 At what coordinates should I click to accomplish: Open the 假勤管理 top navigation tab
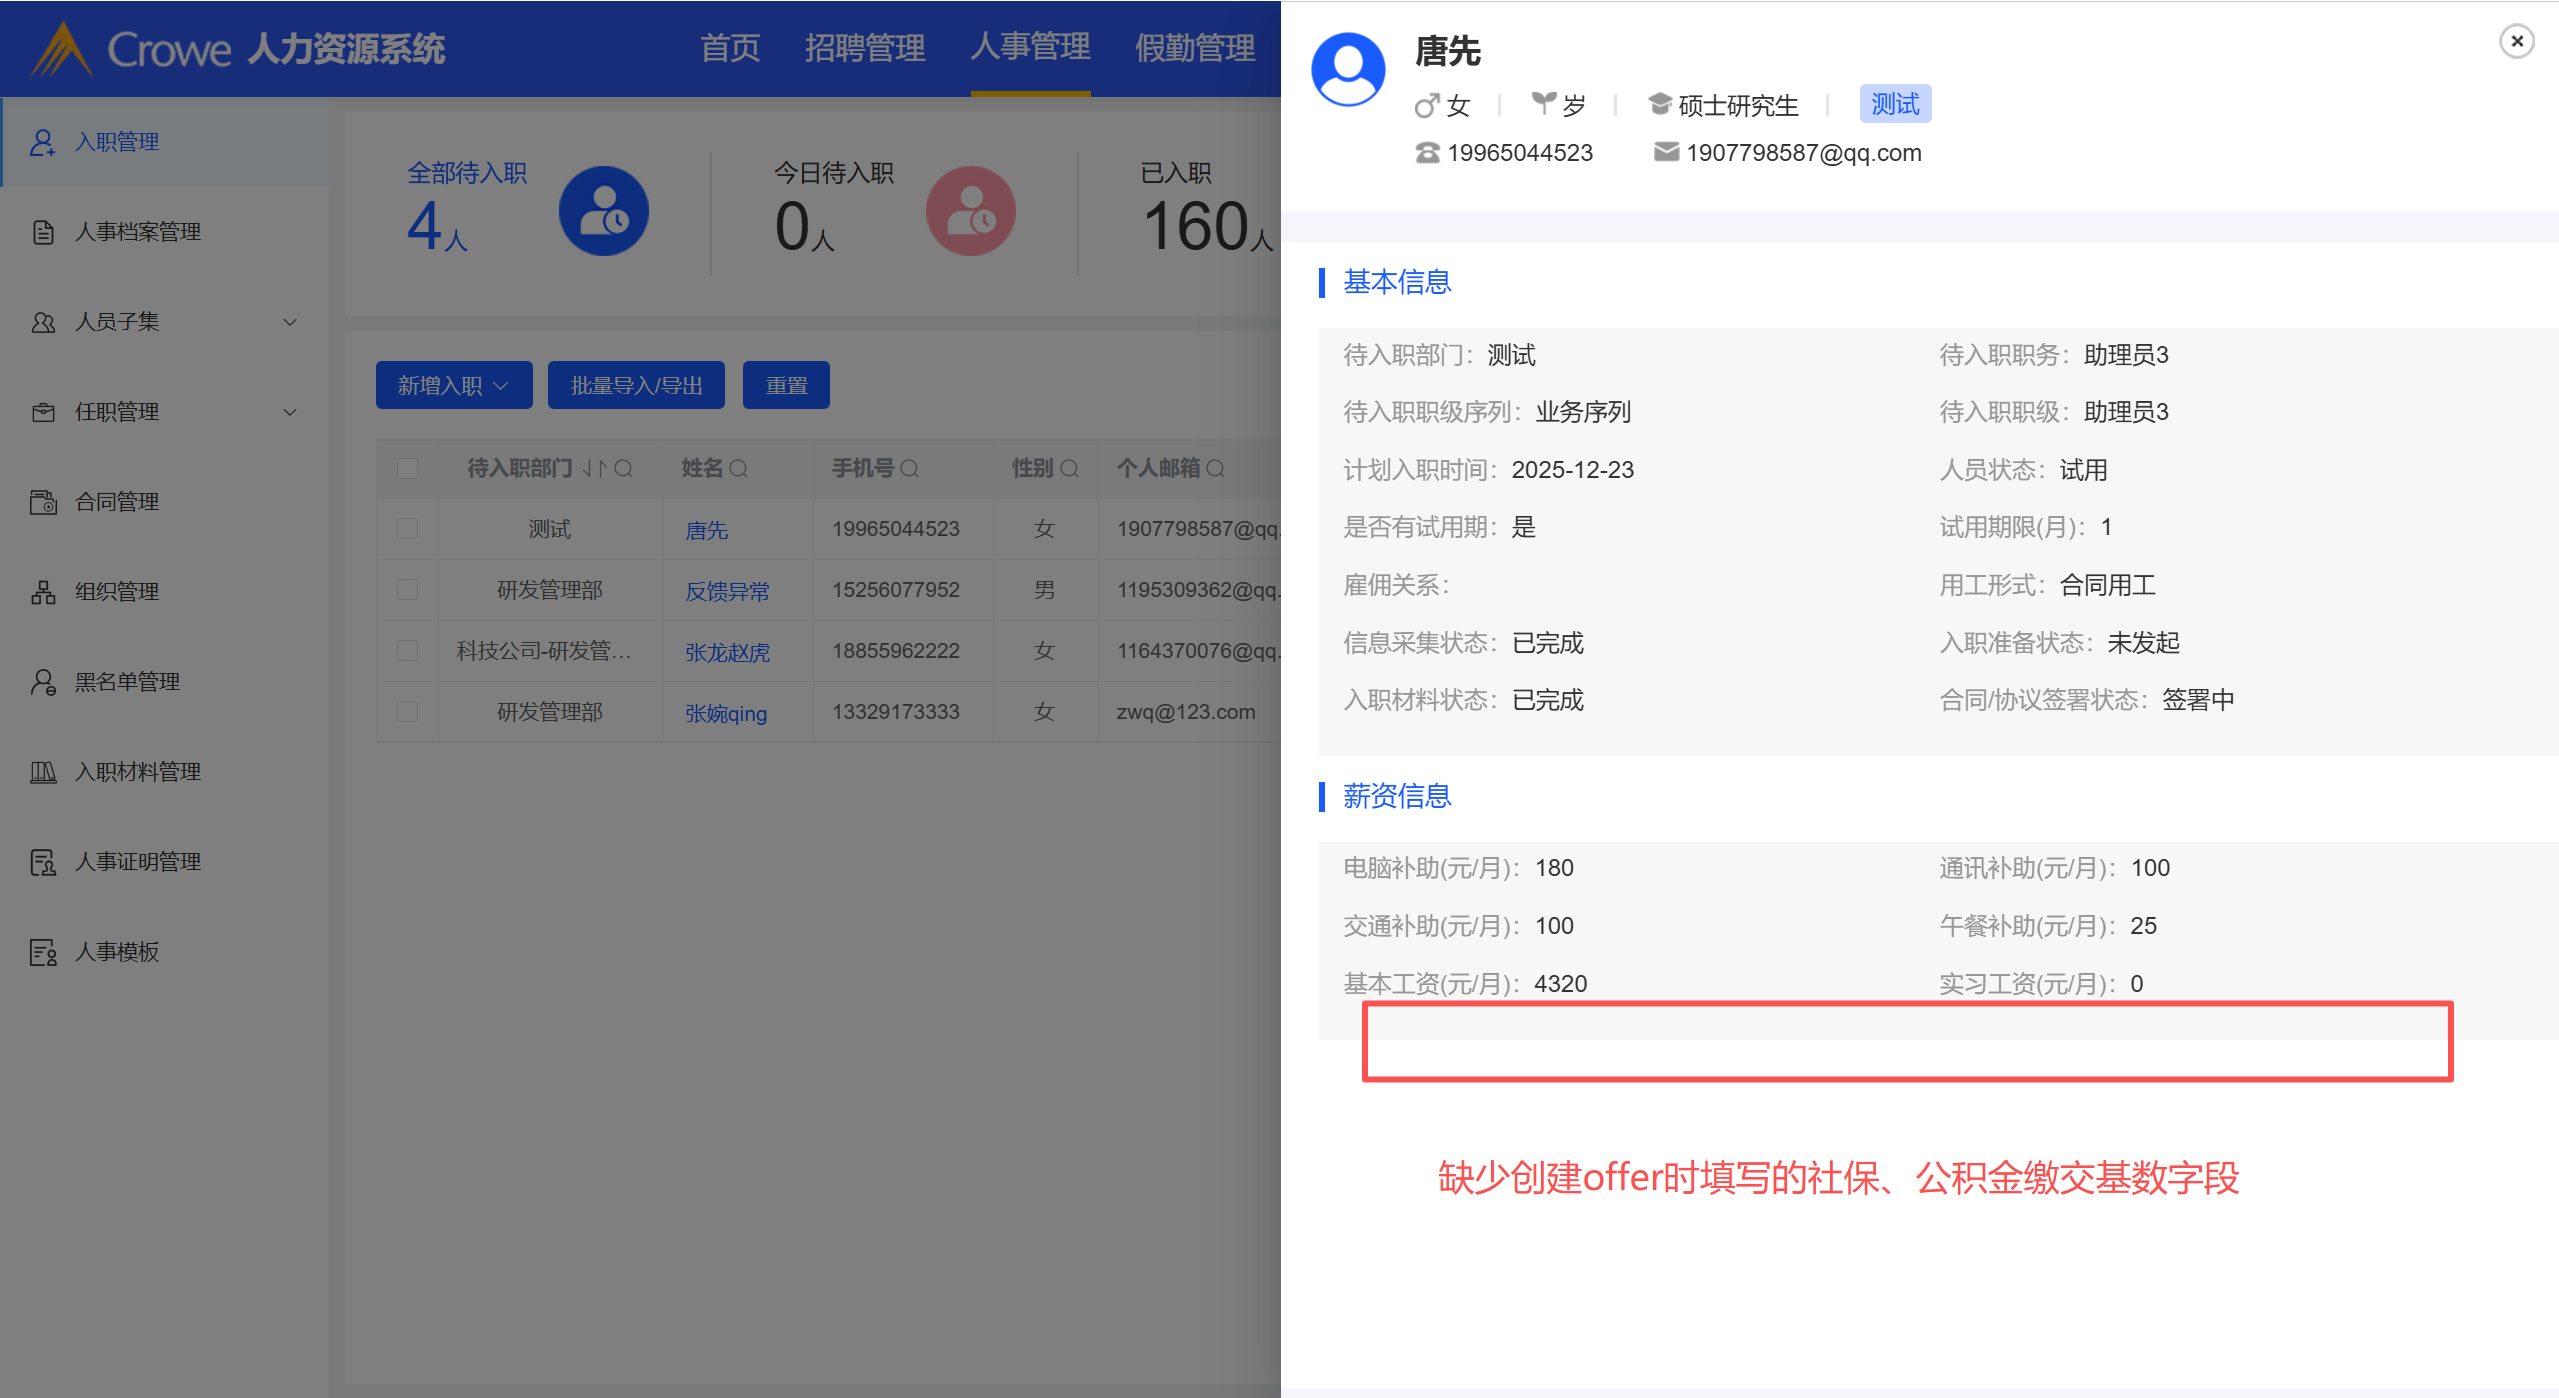click(1194, 48)
